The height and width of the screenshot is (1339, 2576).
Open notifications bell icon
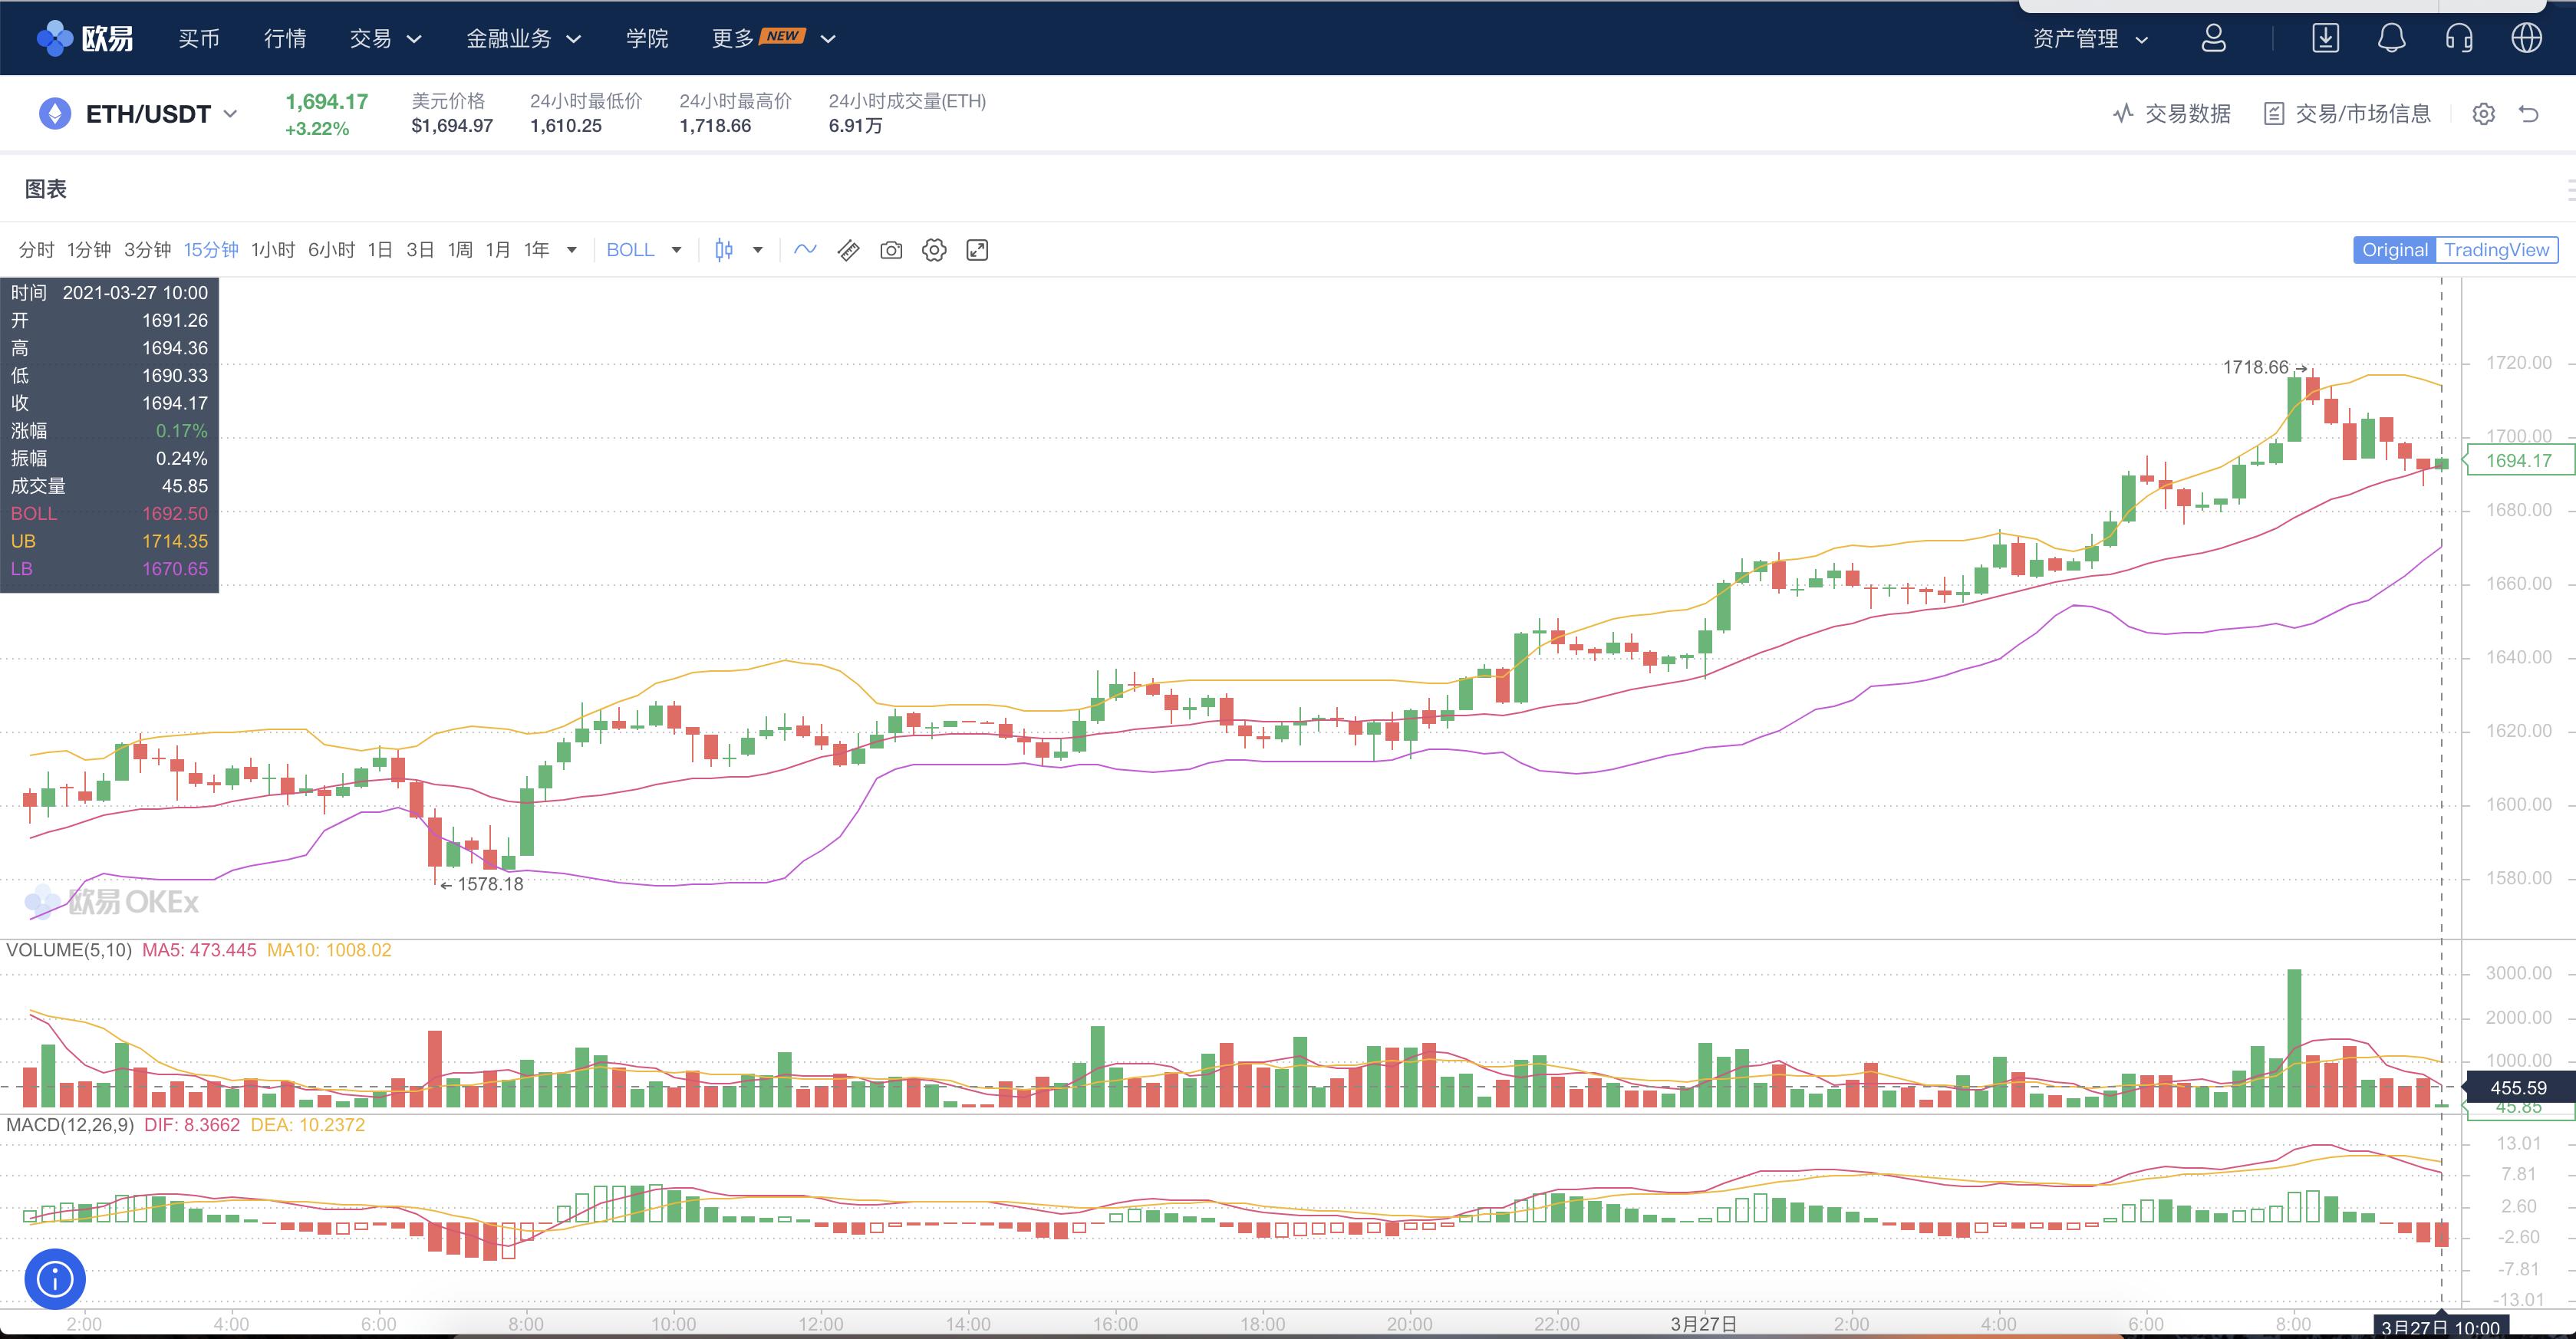pos(2392,38)
